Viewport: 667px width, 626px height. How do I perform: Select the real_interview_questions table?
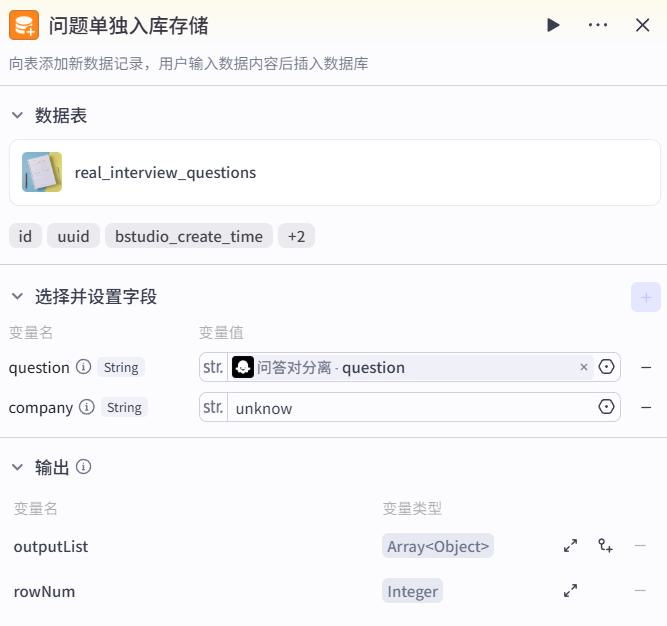[335, 173]
